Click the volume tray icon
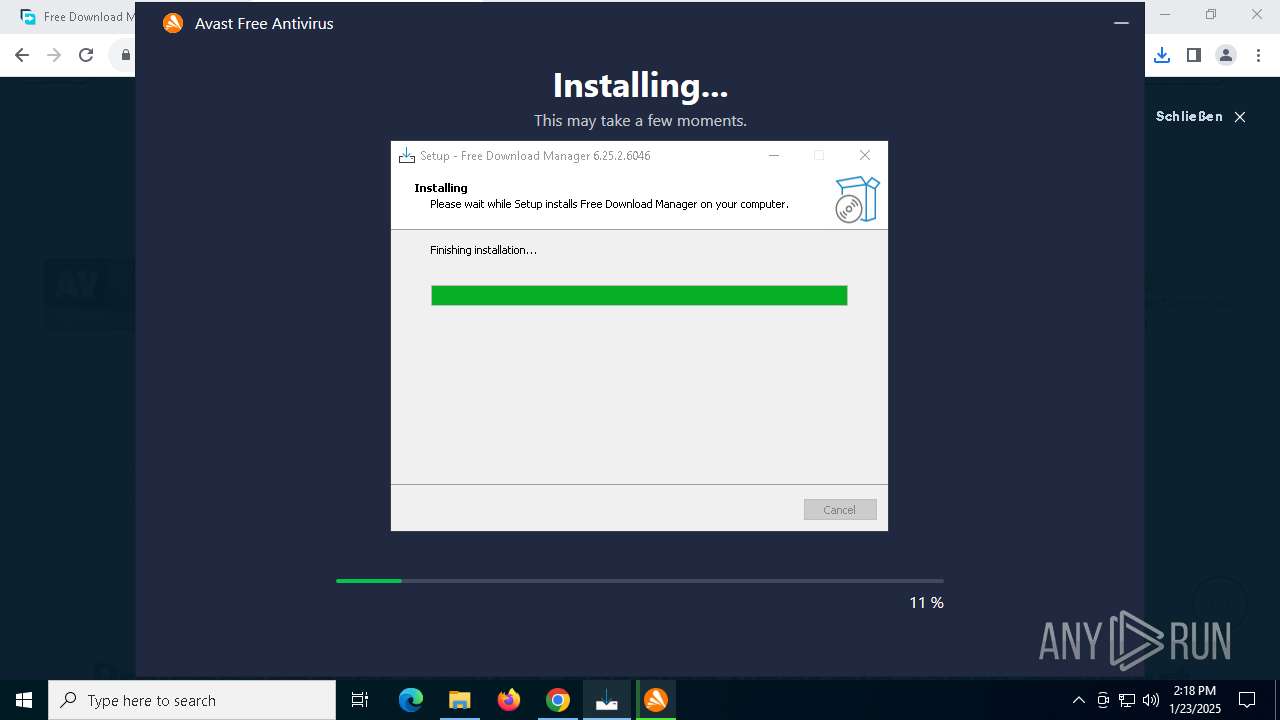 click(1151, 700)
